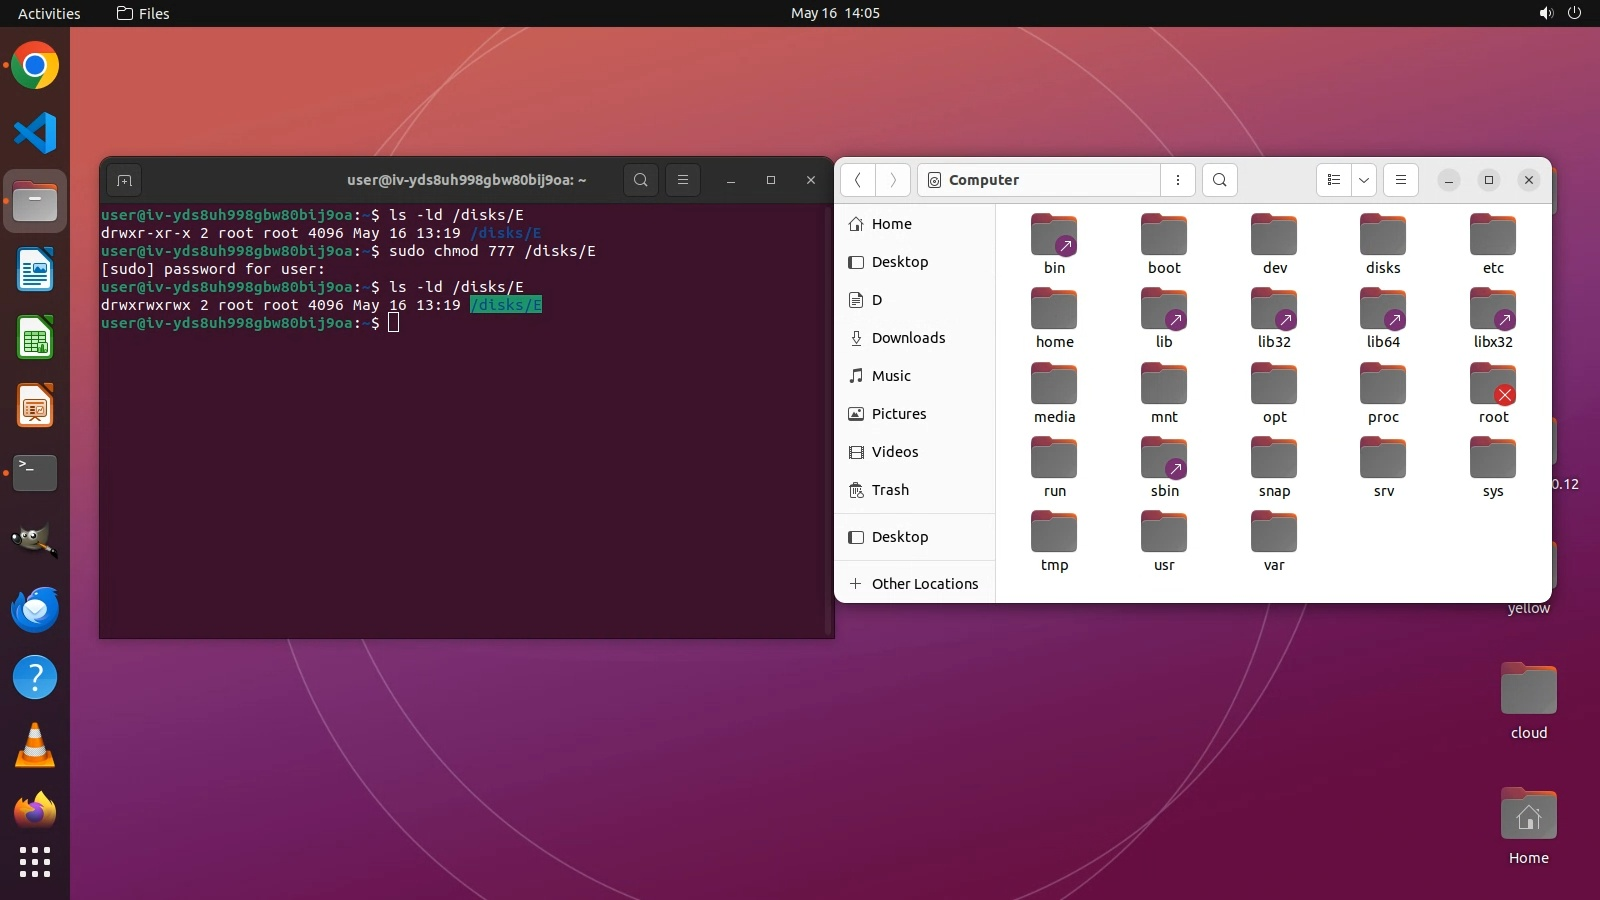1600x900 pixels.
Task: Open the VLC media player dock icon
Action: (x=35, y=746)
